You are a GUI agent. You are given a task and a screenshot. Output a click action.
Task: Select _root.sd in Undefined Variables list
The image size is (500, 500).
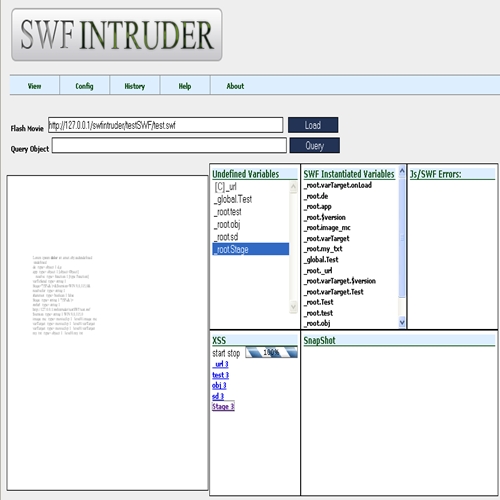point(251,237)
